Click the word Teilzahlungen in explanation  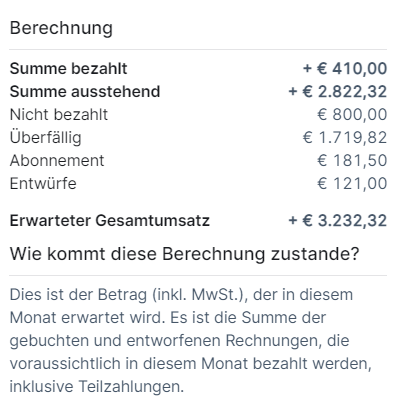tap(131, 387)
